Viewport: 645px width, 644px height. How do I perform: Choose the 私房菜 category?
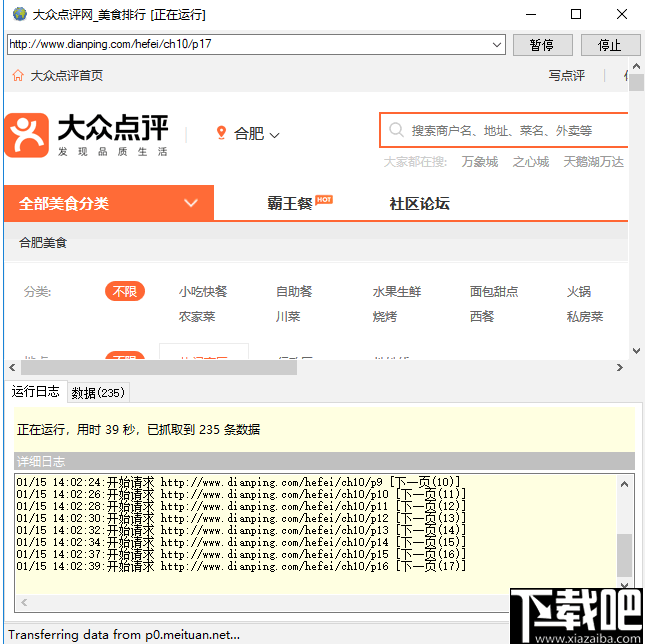[585, 317]
